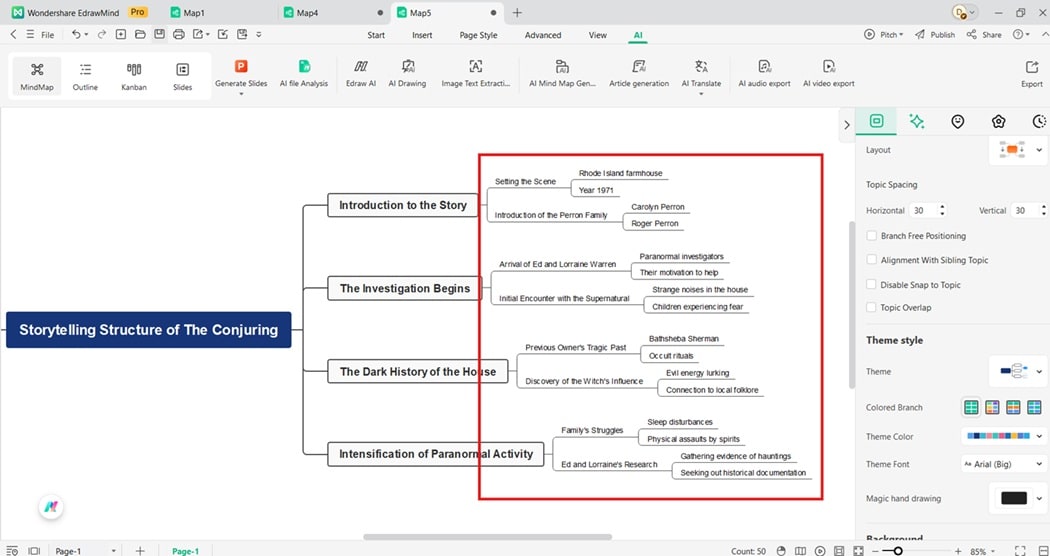Start AI audio export

(764, 72)
